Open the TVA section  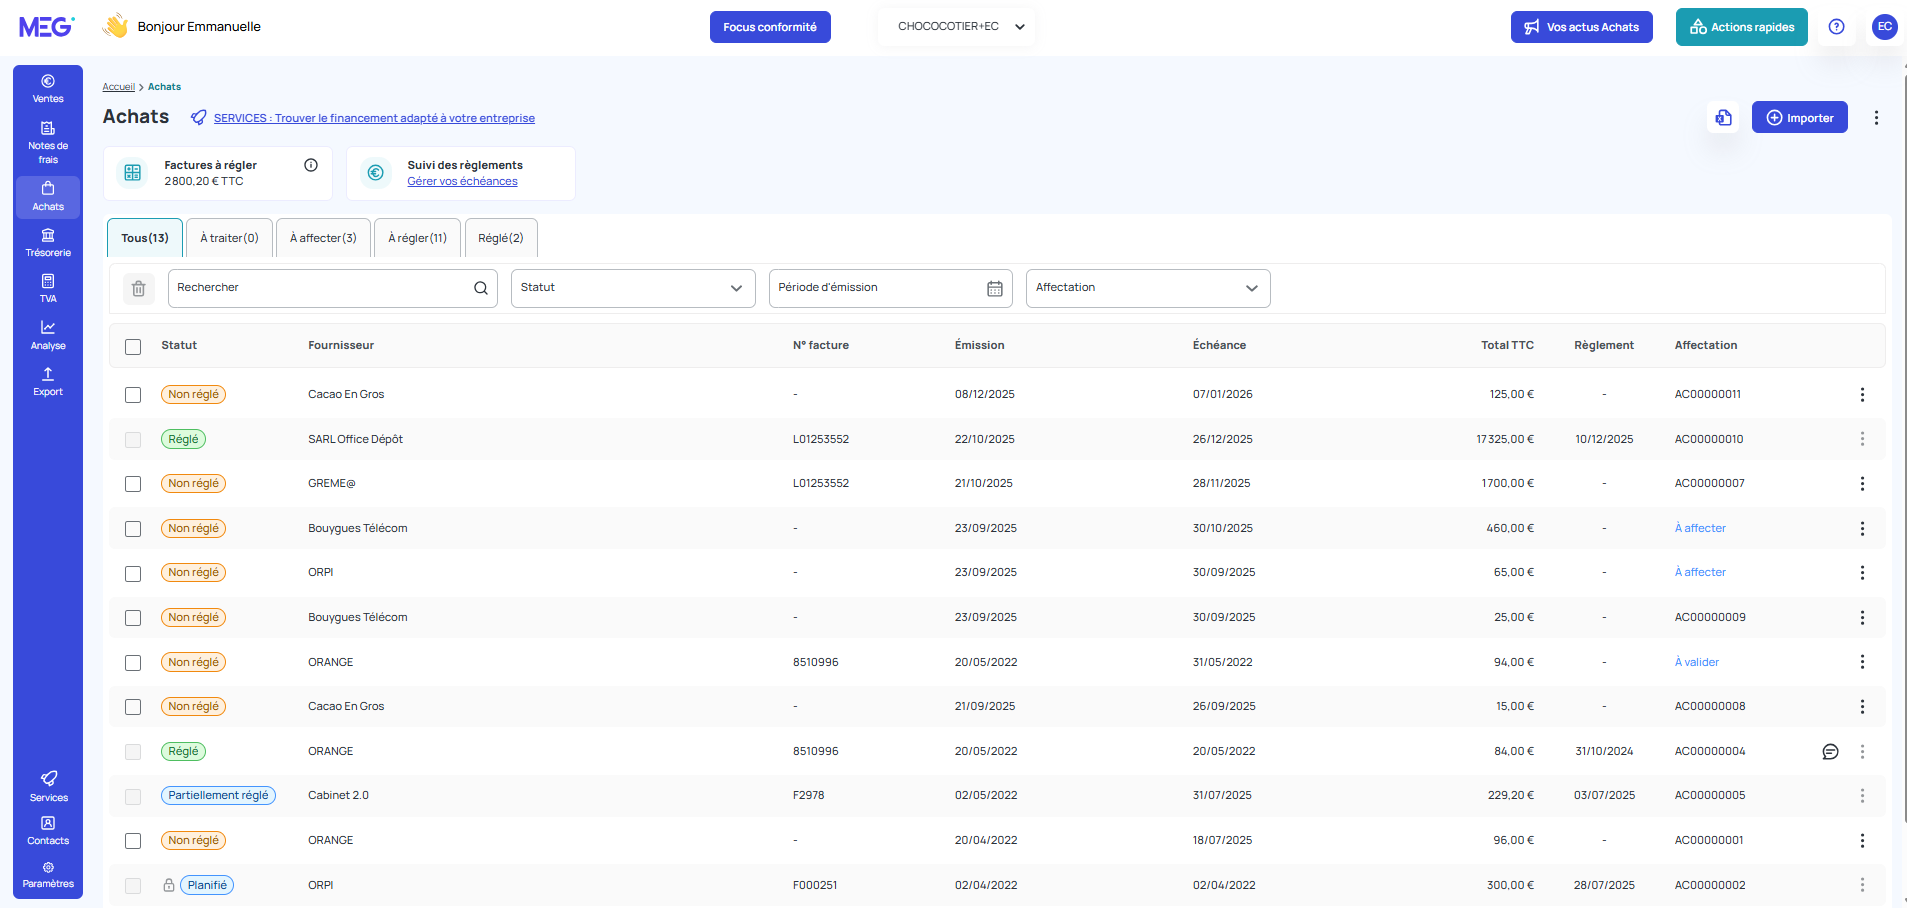click(48, 288)
